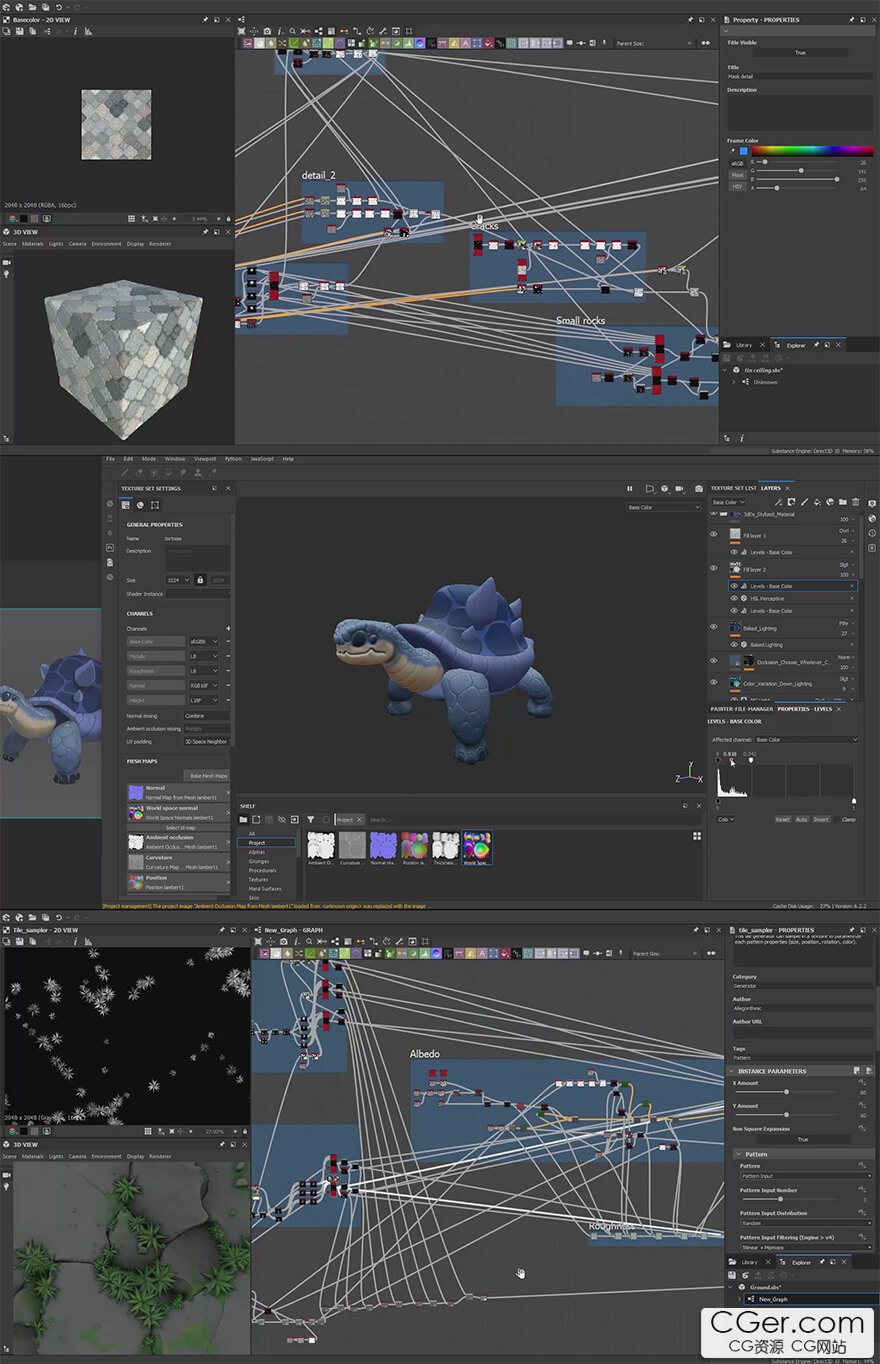
Task: Toggle eye of Baked Lighting effect
Action: 734,645
